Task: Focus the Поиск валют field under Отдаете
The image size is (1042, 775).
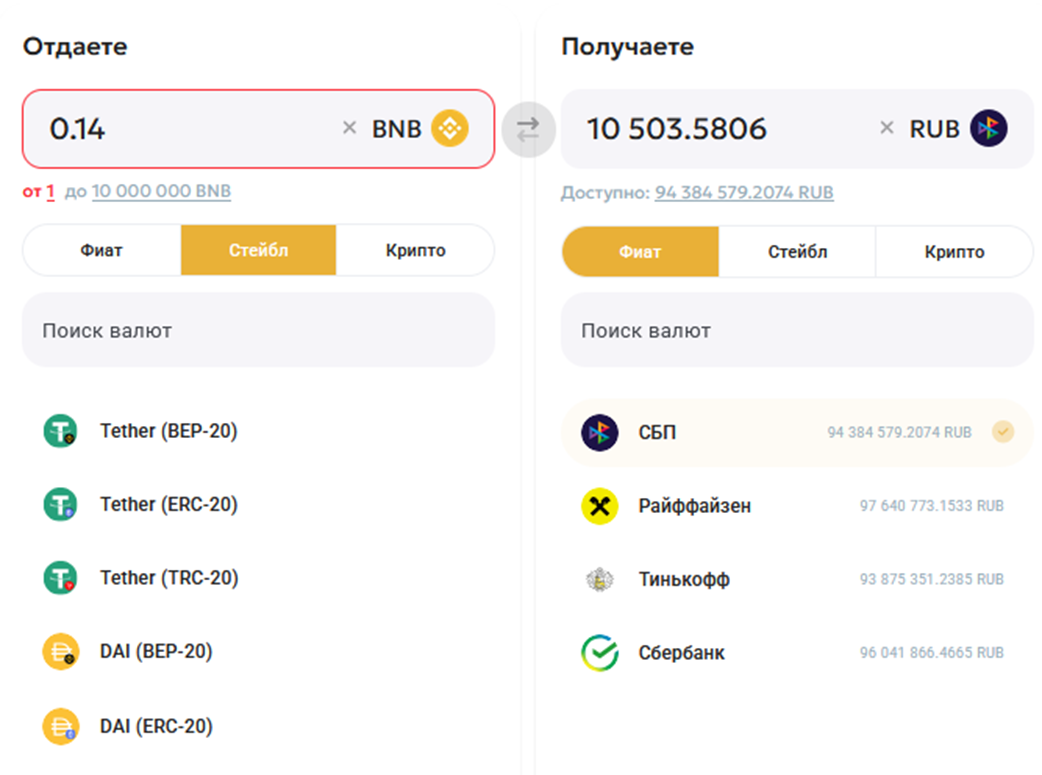Action: coord(258,330)
